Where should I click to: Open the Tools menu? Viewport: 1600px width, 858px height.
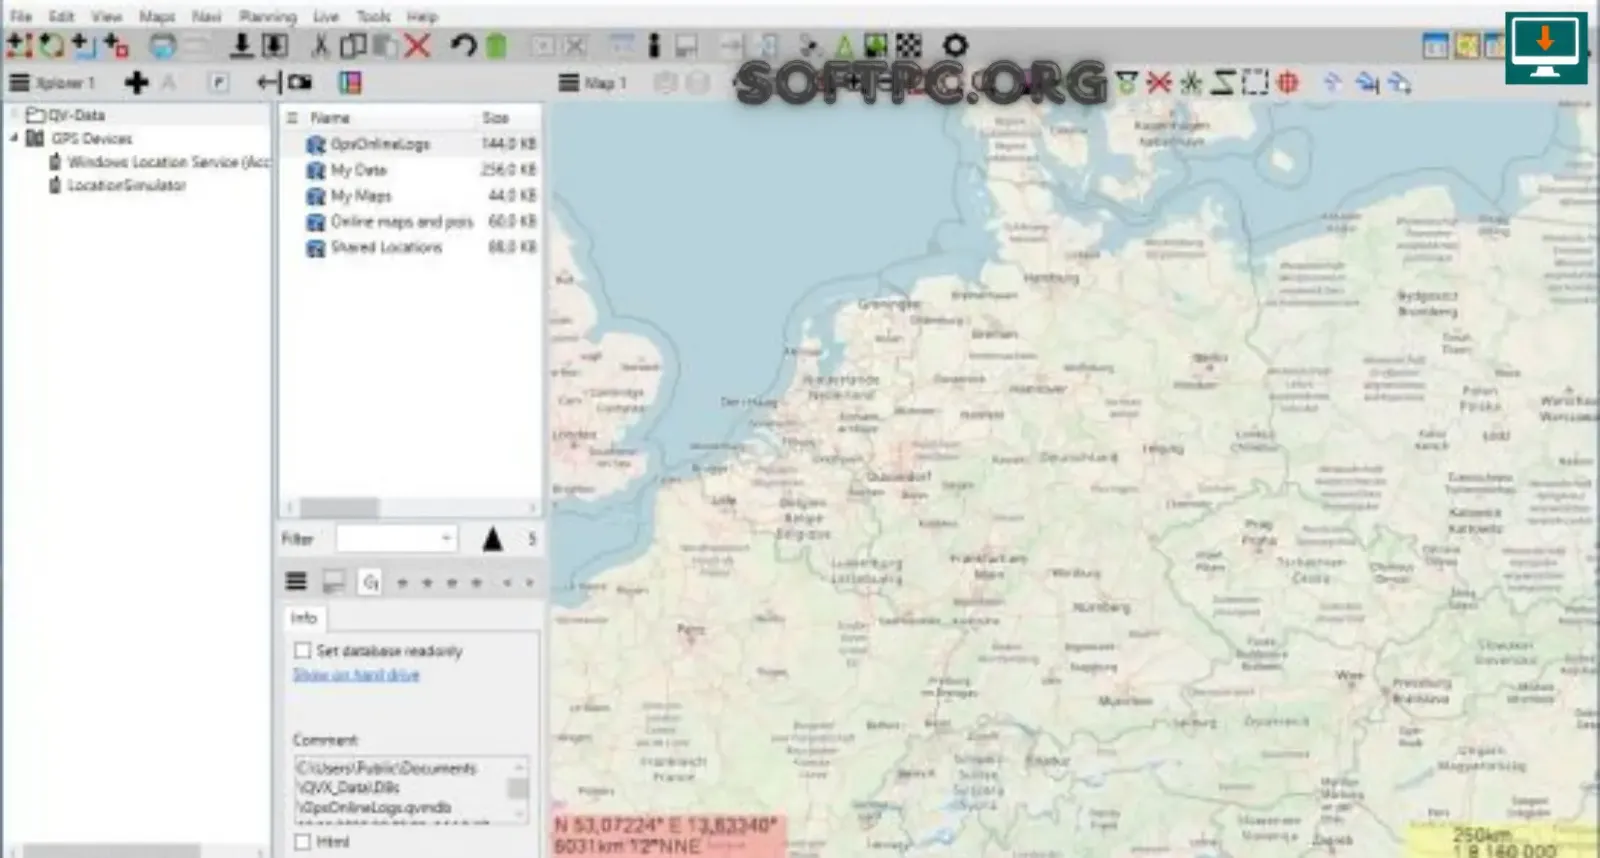pos(374,16)
